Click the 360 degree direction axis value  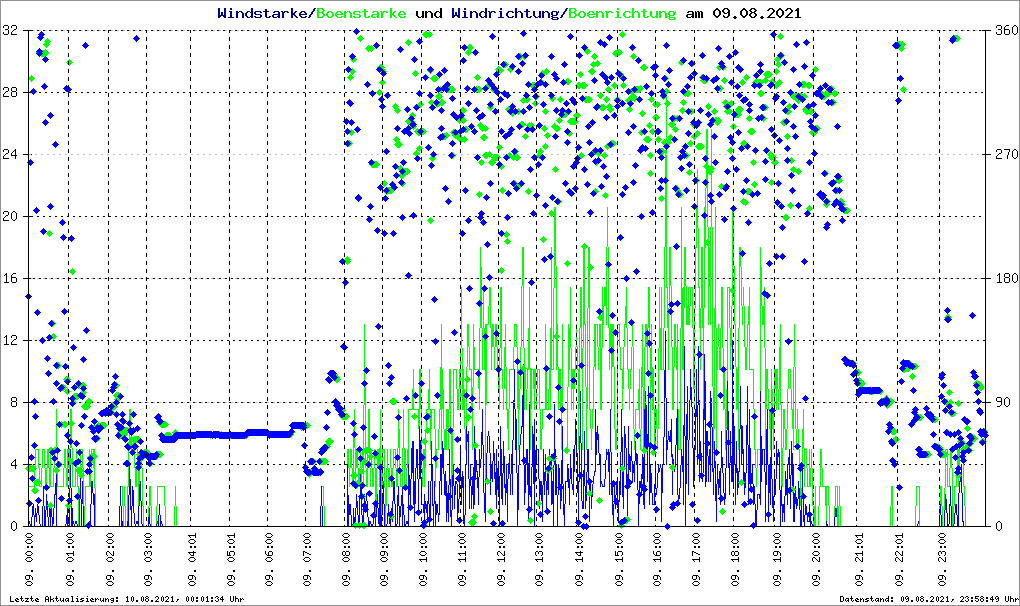[x=1005, y=31]
